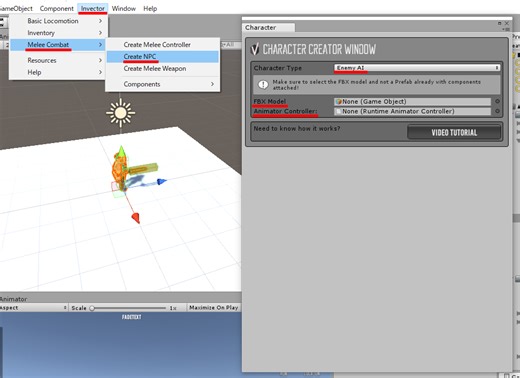Choose Create Melee Weapon
The image size is (520, 378).
coord(163,69)
